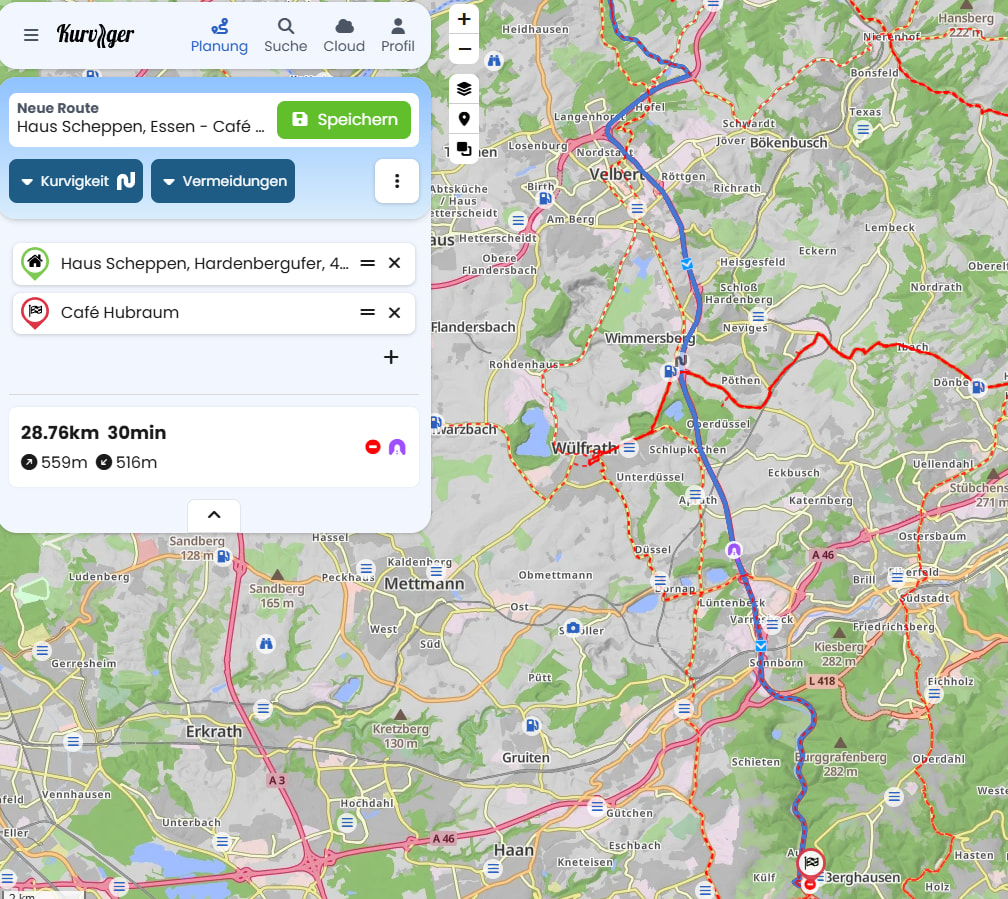This screenshot has height=899, width=1008.
Task: Open the Vermeidungen dropdown
Action: click(223, 181)
